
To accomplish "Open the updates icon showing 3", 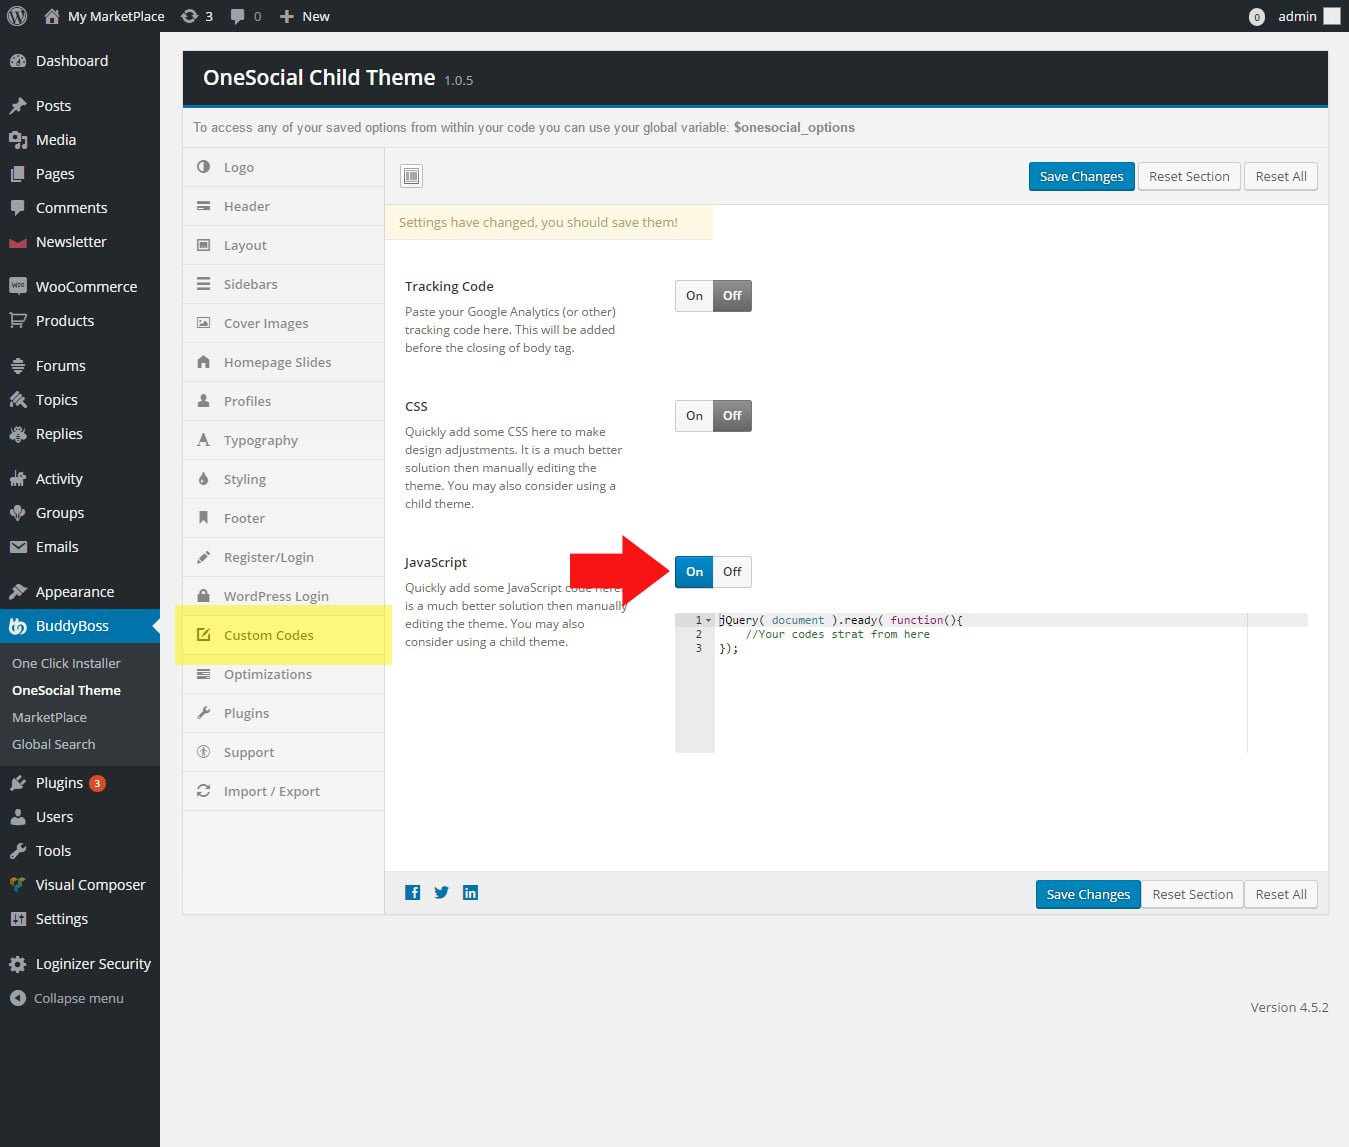I will [197, 16].
